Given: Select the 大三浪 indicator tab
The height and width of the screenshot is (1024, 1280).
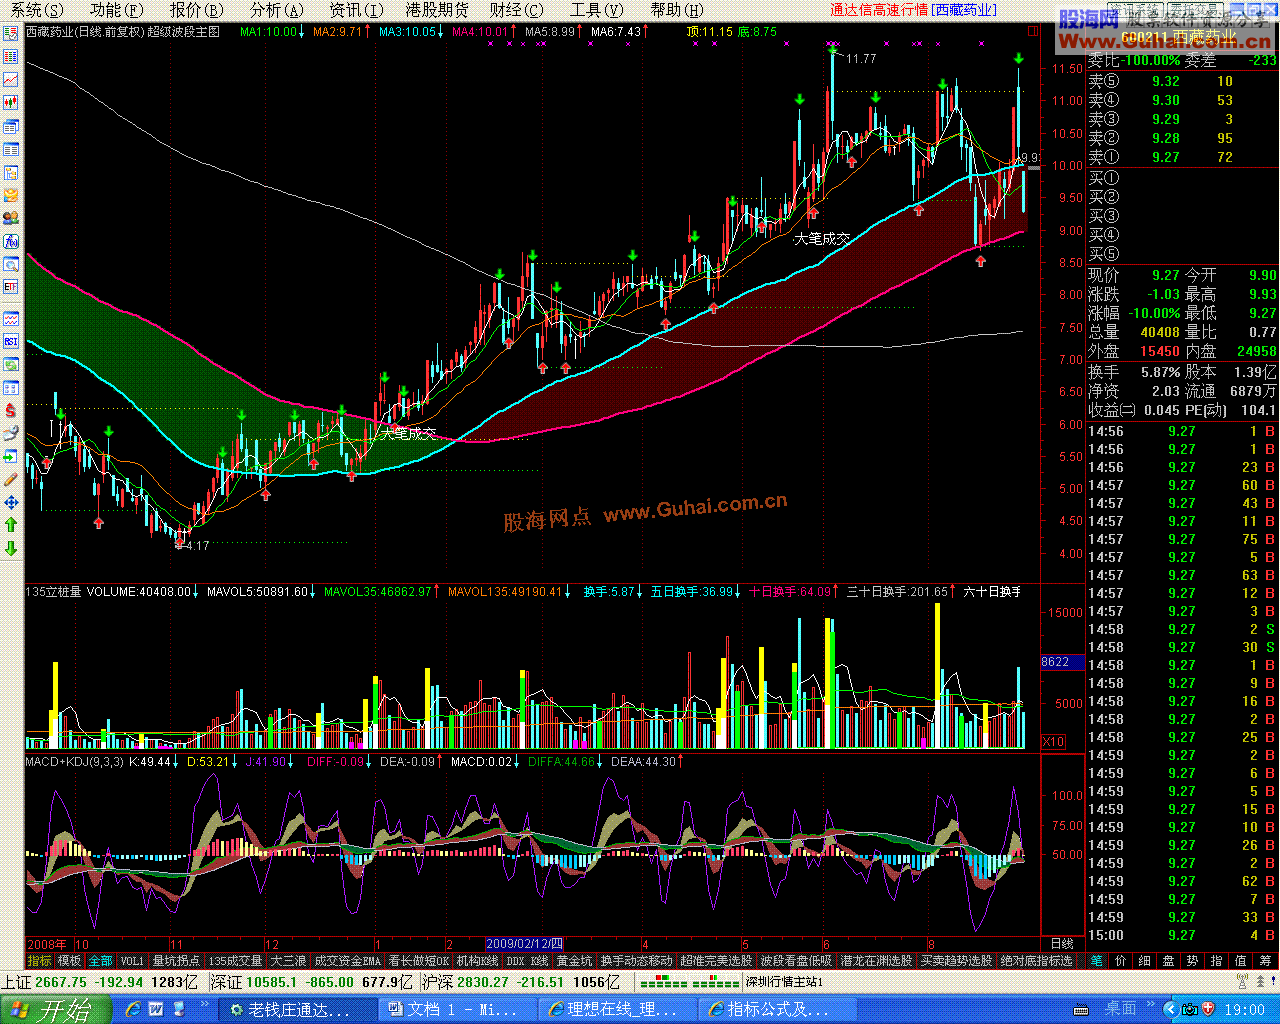Looking at the screenshot, I should 288,961.
